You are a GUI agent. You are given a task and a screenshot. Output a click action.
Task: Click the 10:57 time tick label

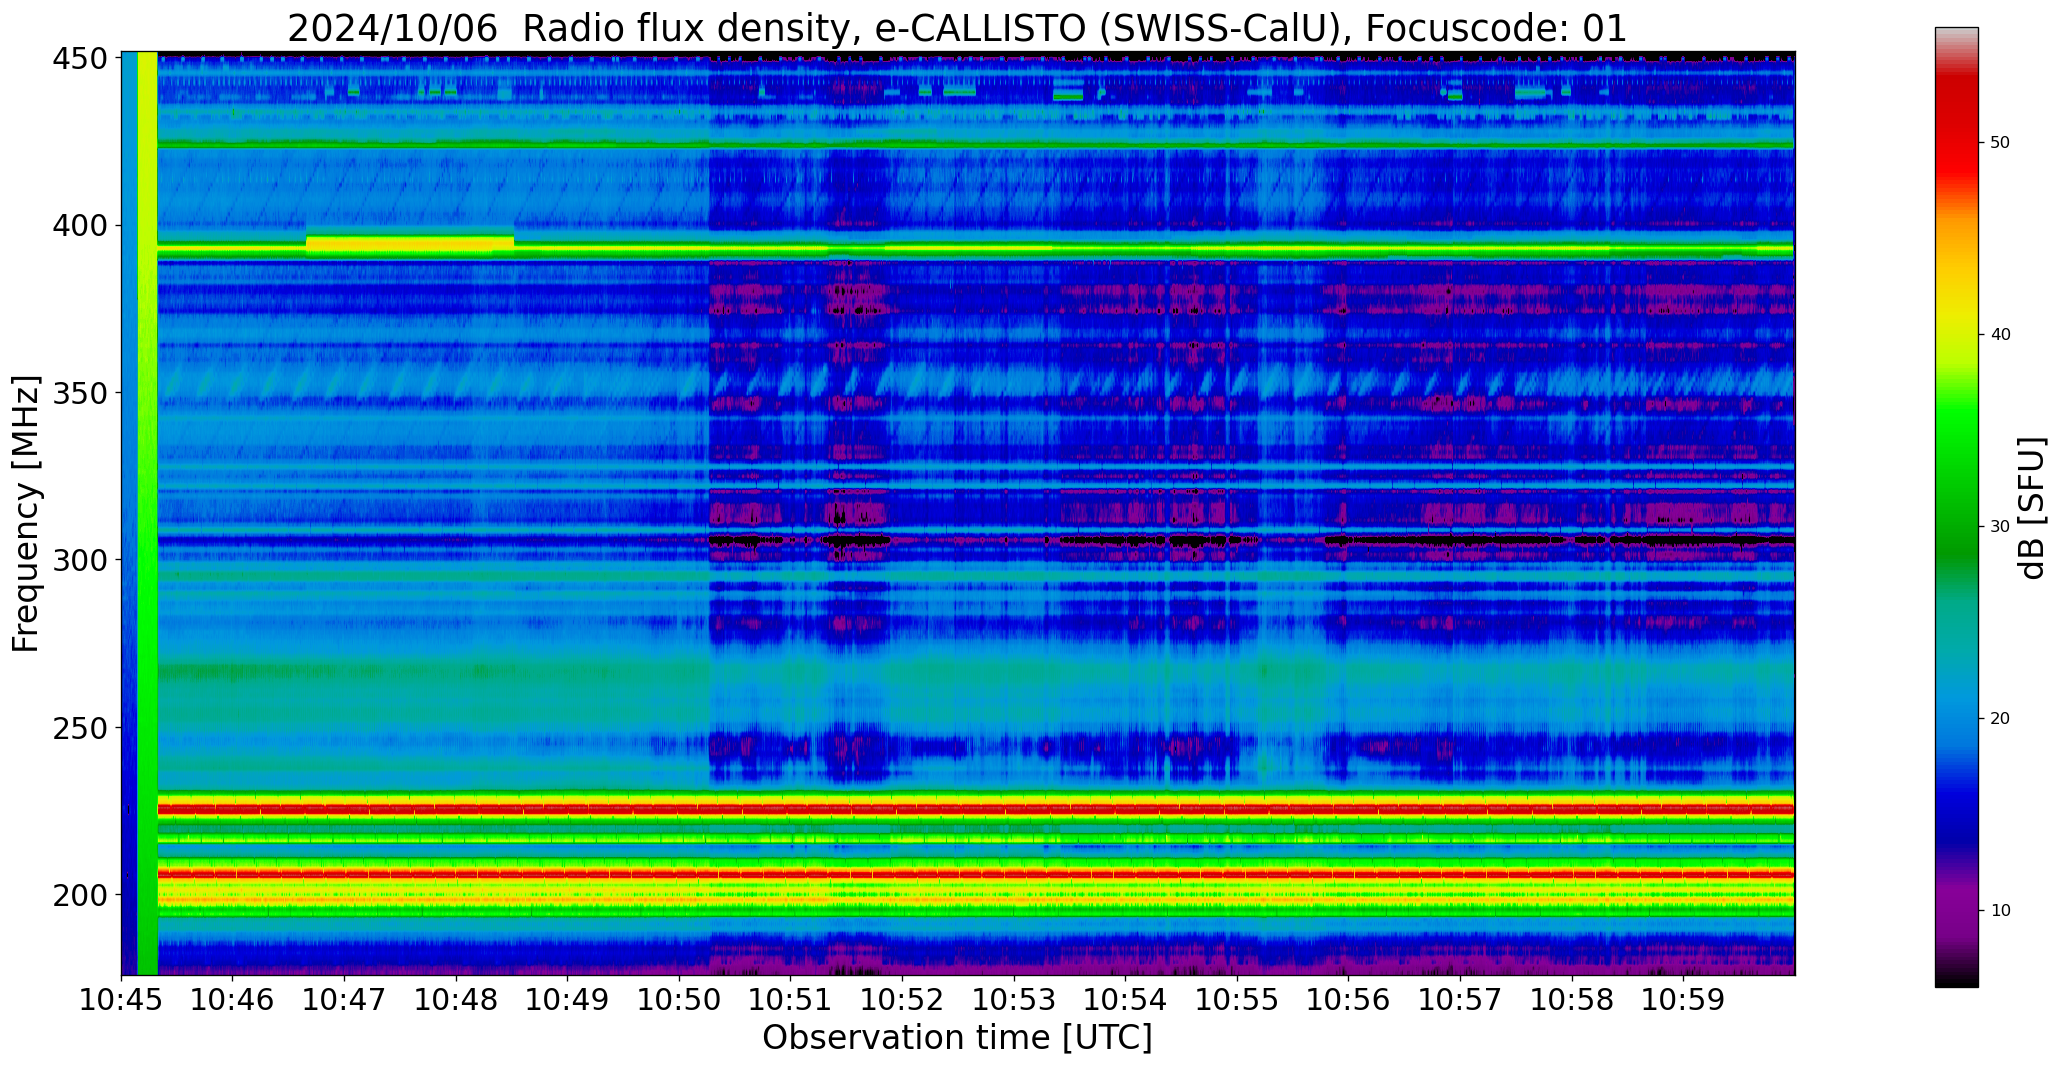(x=1460, y=1000)
